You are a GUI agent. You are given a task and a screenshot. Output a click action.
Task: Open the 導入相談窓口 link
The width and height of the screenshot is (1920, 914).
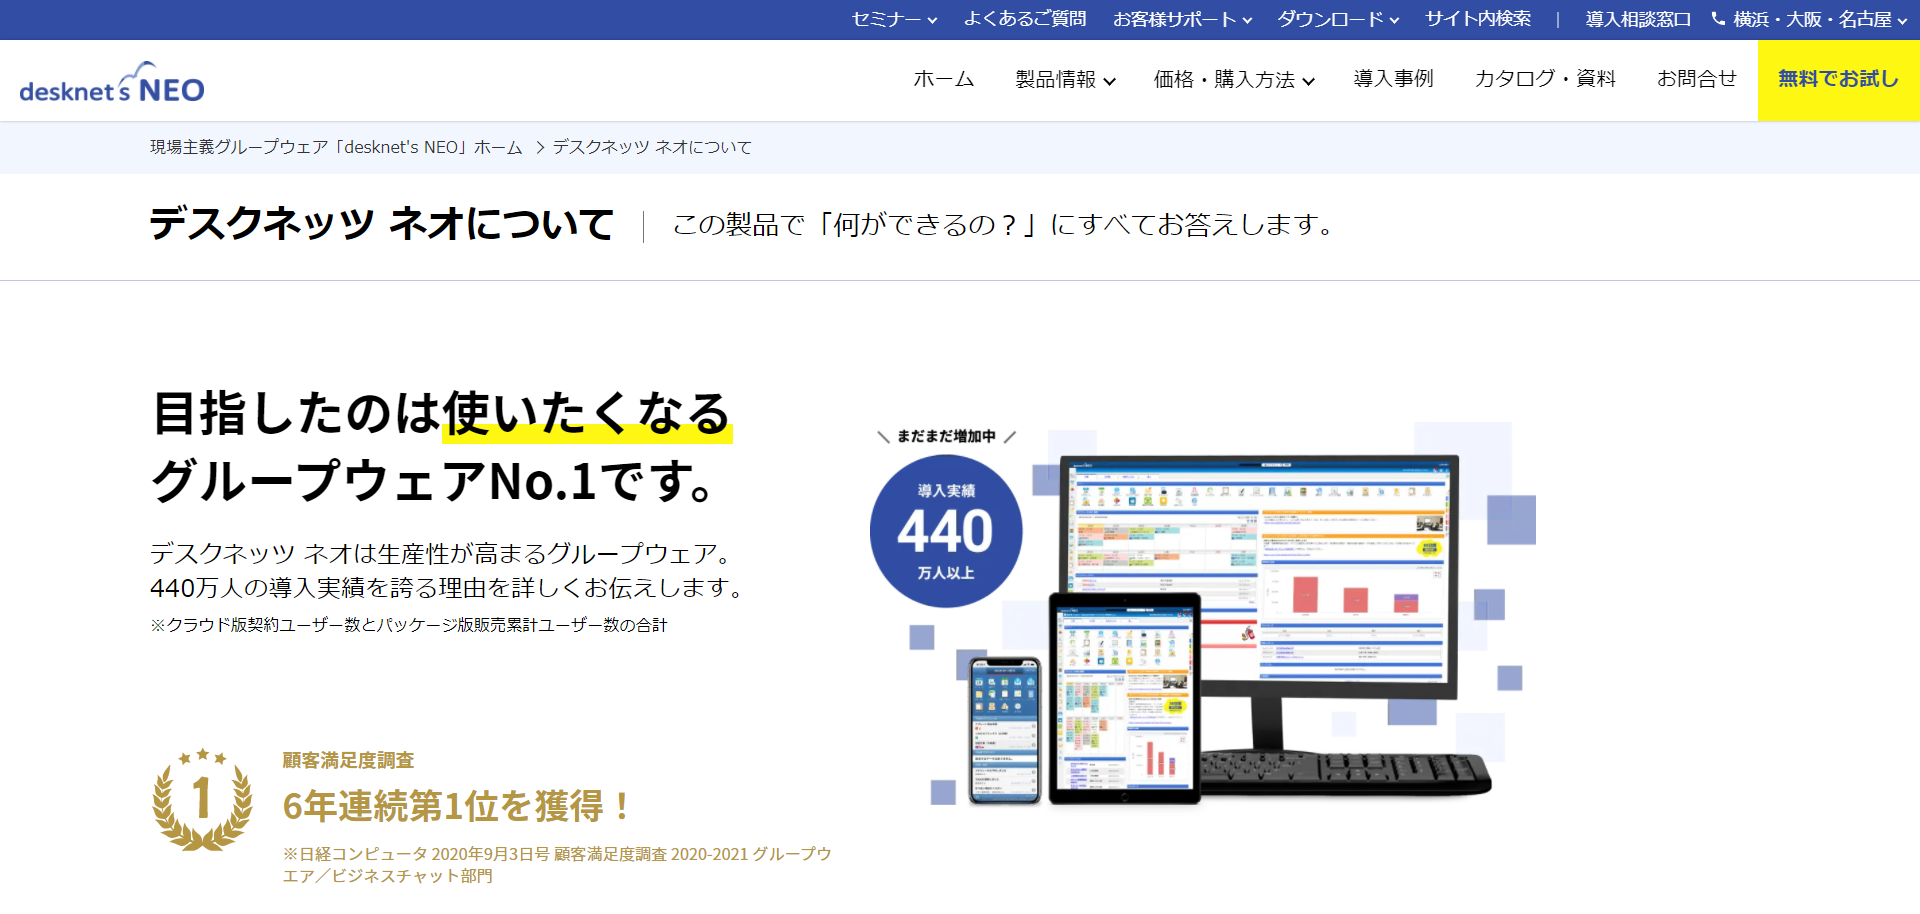[x=1638, y=19]
